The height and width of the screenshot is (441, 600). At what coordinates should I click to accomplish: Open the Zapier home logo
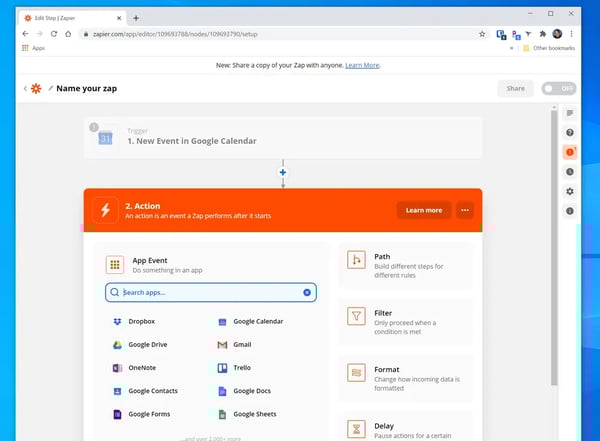click(36, 88)
